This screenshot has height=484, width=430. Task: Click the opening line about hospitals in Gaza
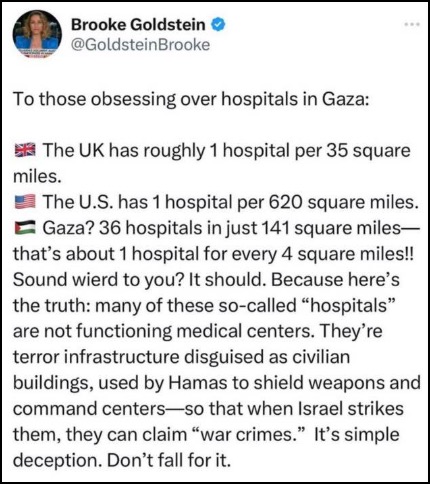pos(191,99)
